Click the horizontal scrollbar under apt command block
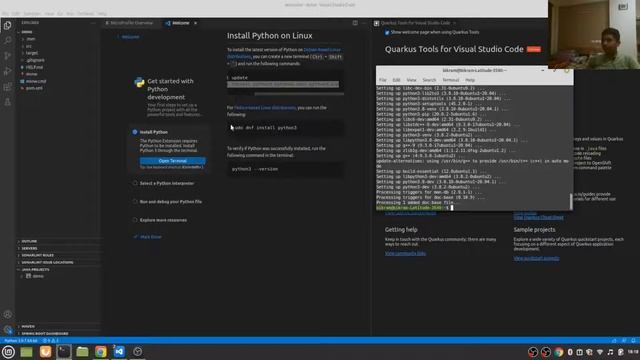 (299, 94)
